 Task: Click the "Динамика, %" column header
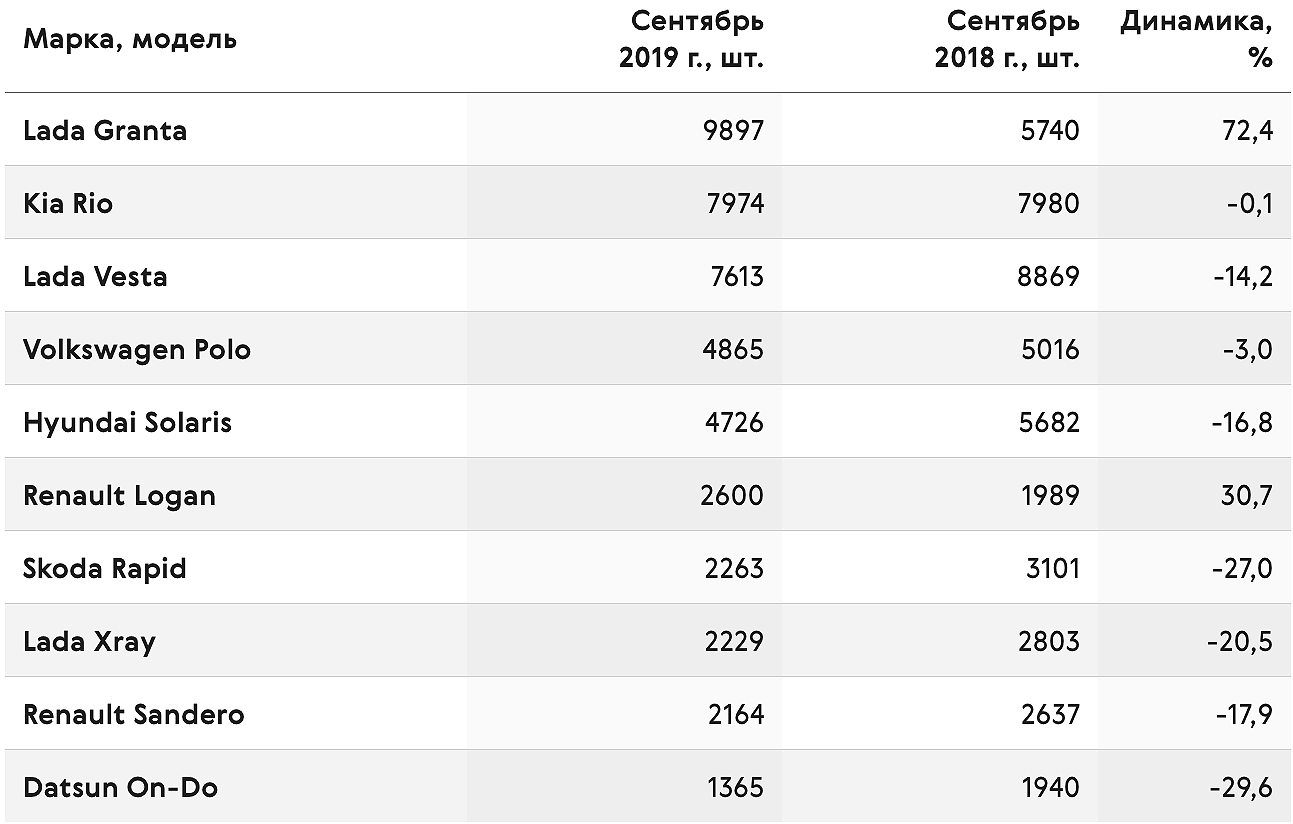[1197, 40]
